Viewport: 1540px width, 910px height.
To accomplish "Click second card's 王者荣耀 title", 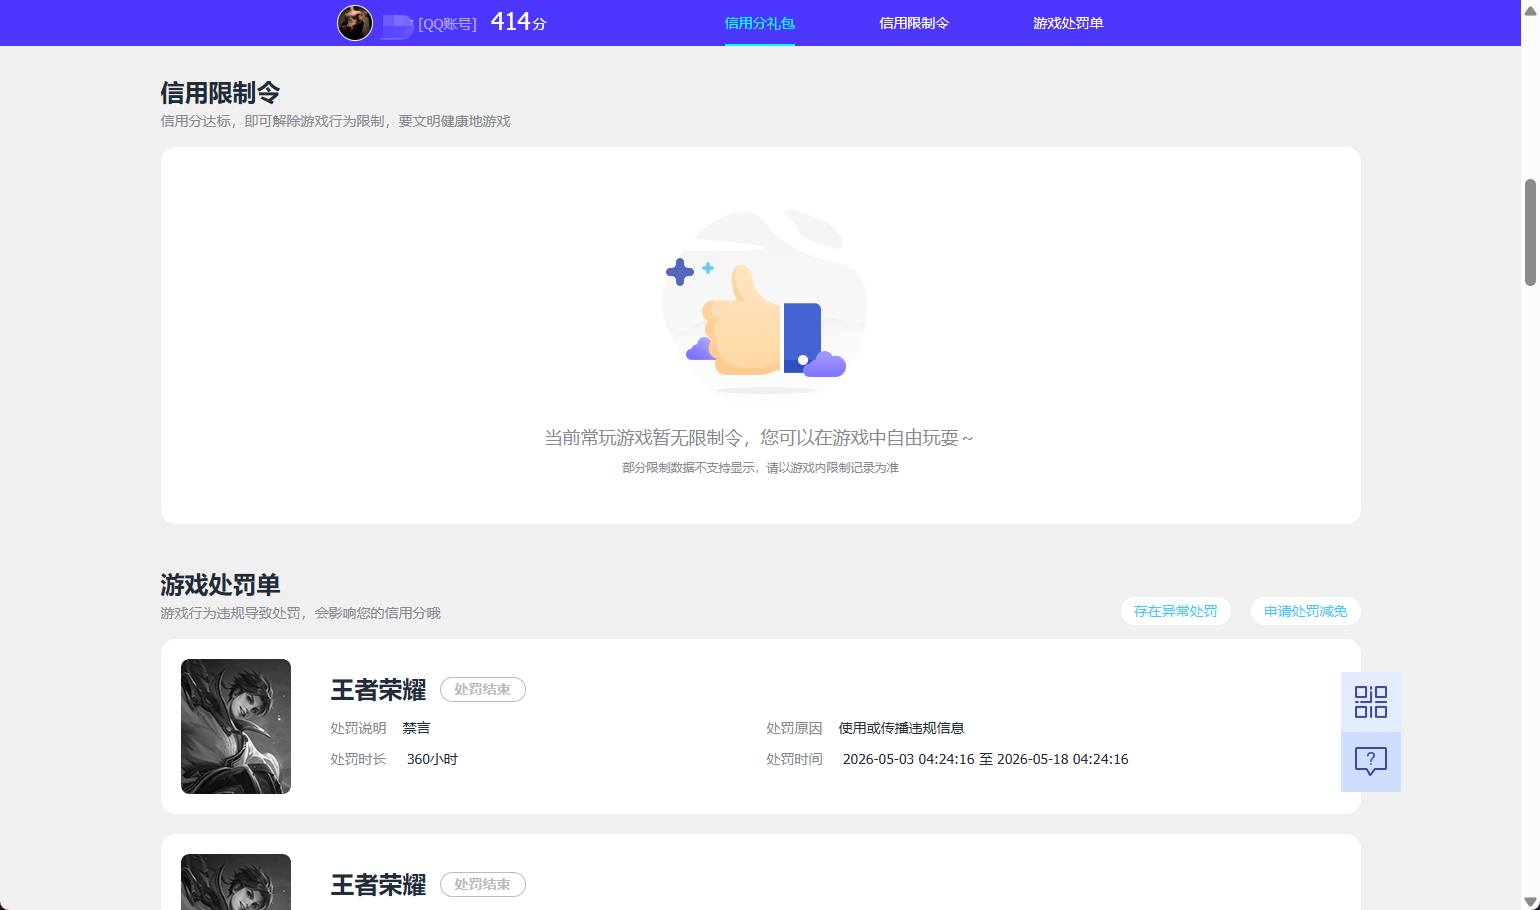I will pyautogui.click(x=378, y=885).
